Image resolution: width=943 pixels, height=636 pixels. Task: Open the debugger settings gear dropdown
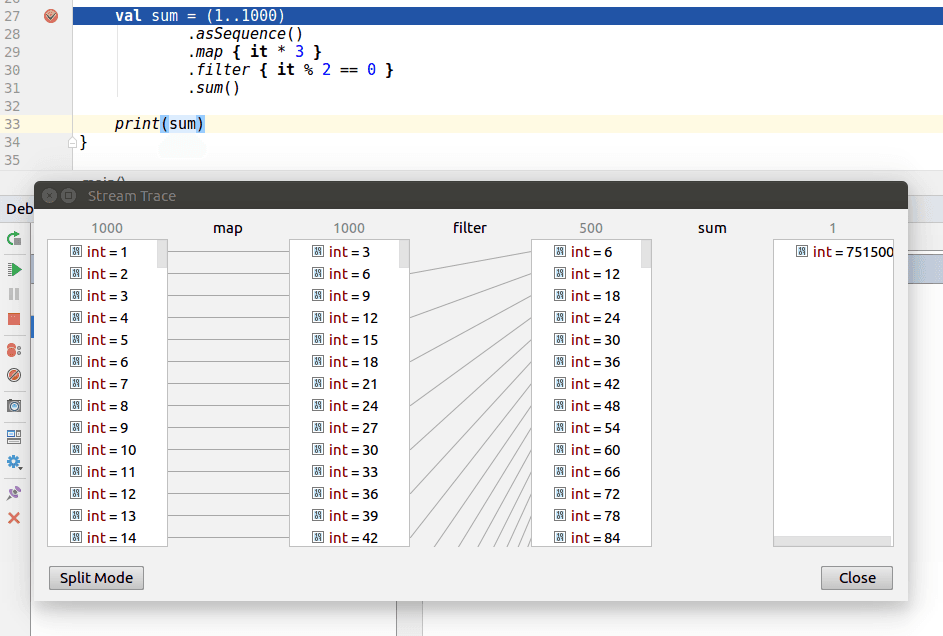click(x=14, y=462)
